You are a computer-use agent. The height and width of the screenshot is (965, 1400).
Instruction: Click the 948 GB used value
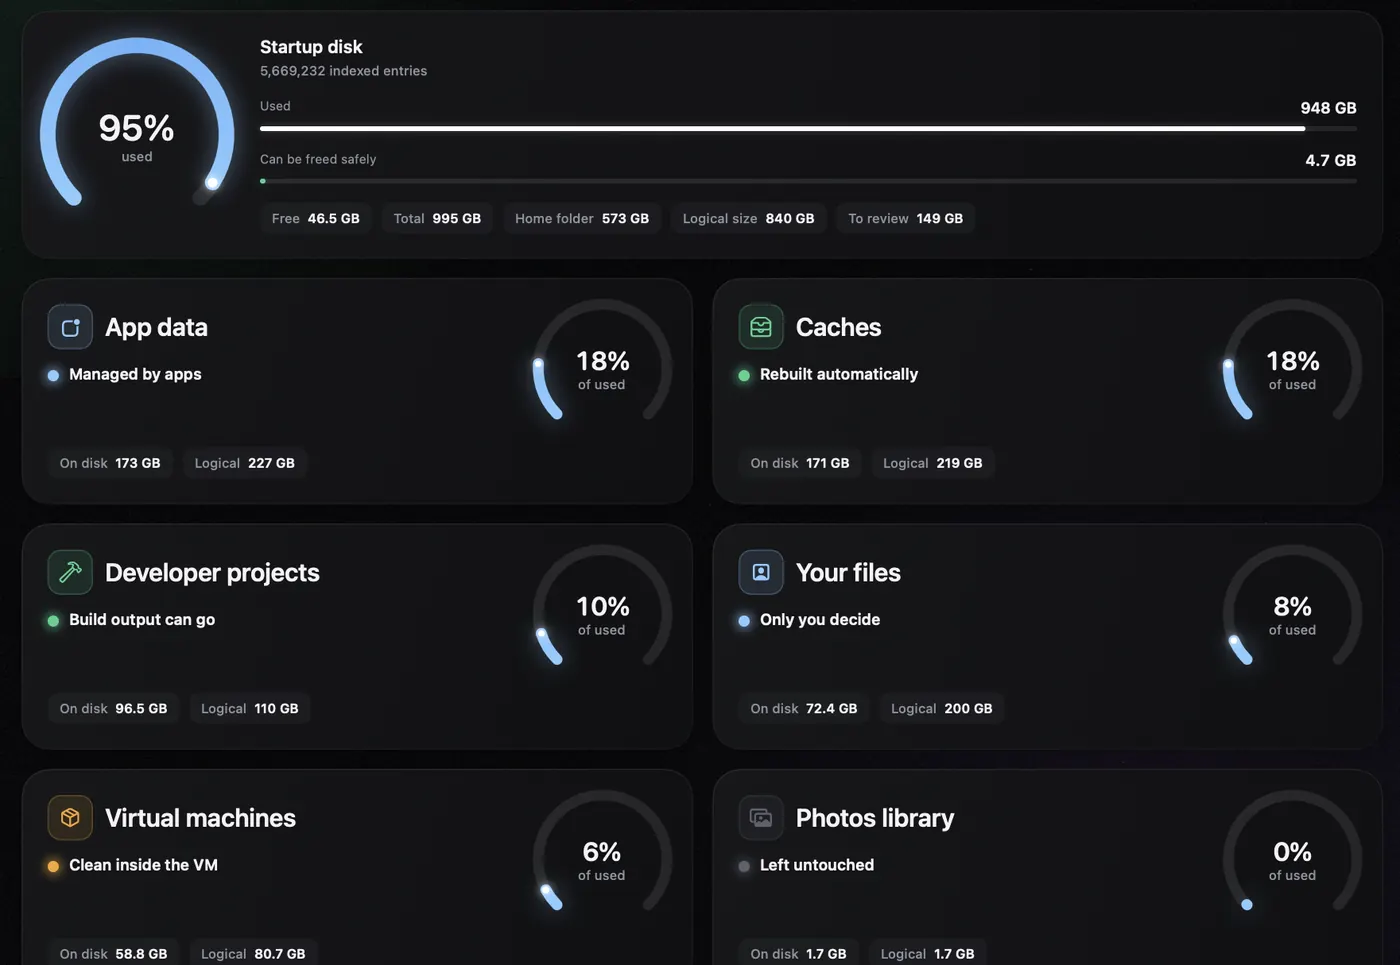pos(1328,108)
